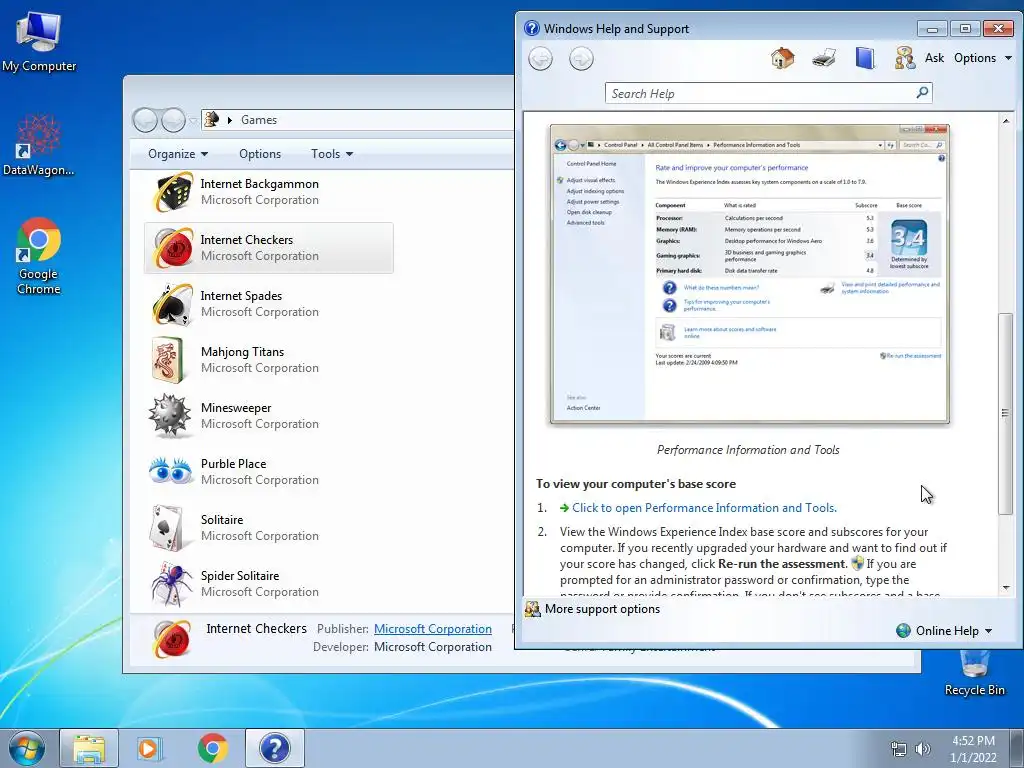This screenshot has height=768, width=1024.
Task: Click the Show desktop strip at the taskbar's end
Action: tap(1017, 748)
